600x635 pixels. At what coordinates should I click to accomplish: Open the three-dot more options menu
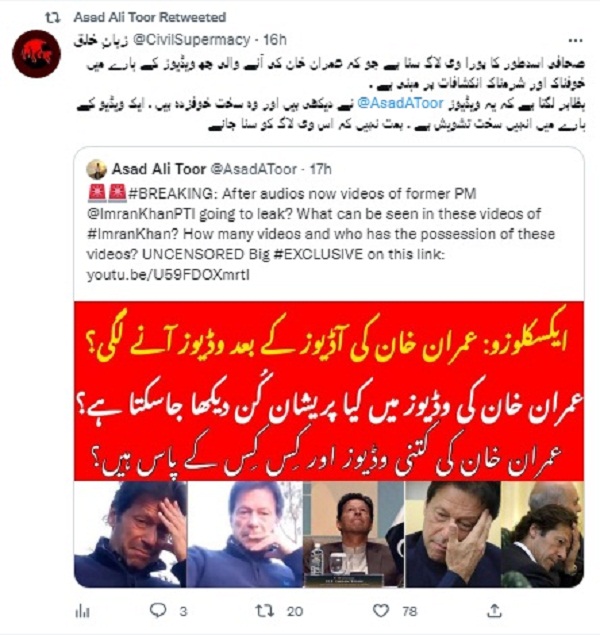click(575, 40)
